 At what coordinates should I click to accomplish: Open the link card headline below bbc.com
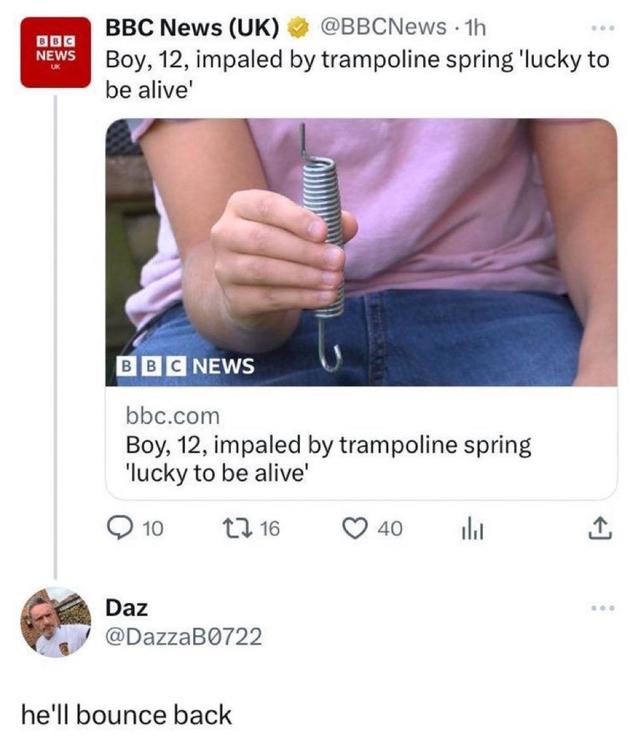328,457
